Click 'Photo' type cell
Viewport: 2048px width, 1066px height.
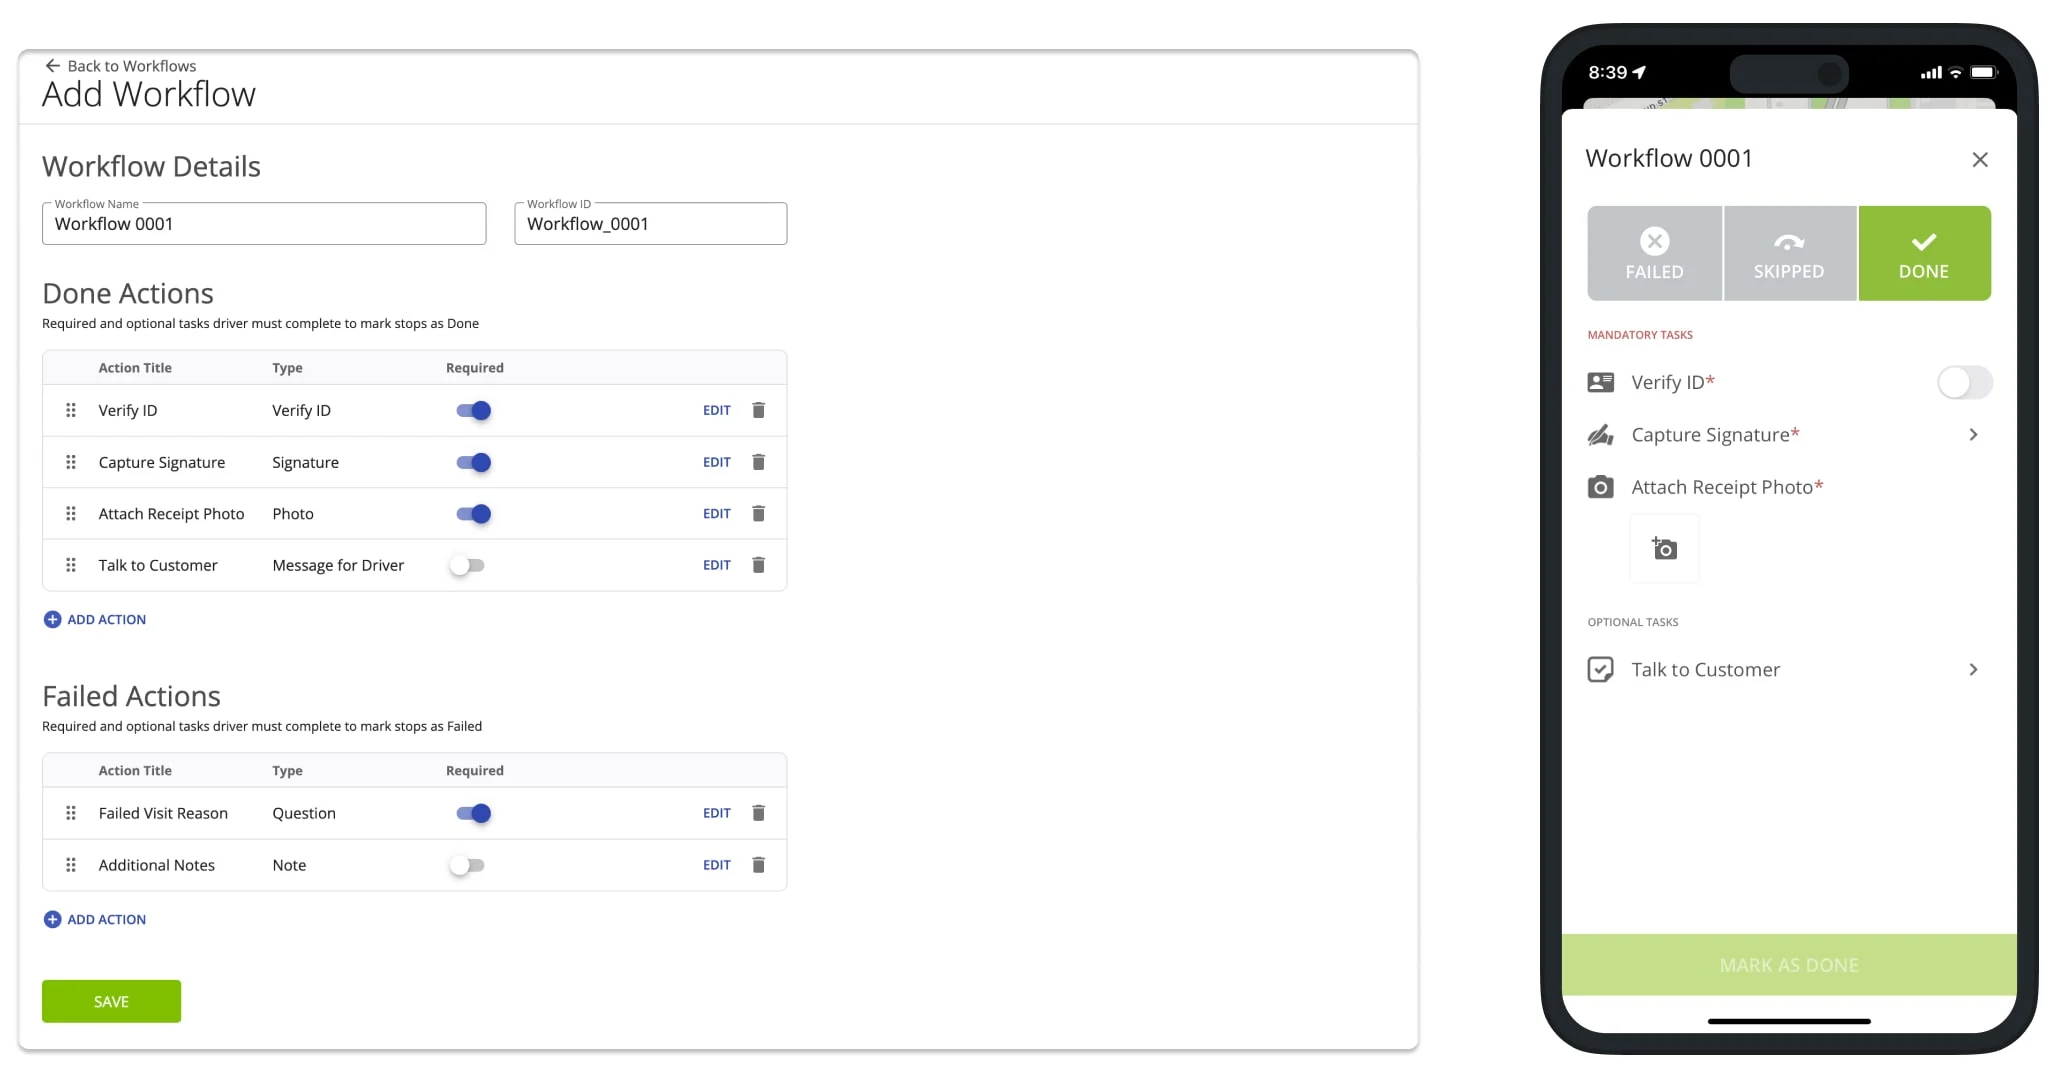pos(293,513)
